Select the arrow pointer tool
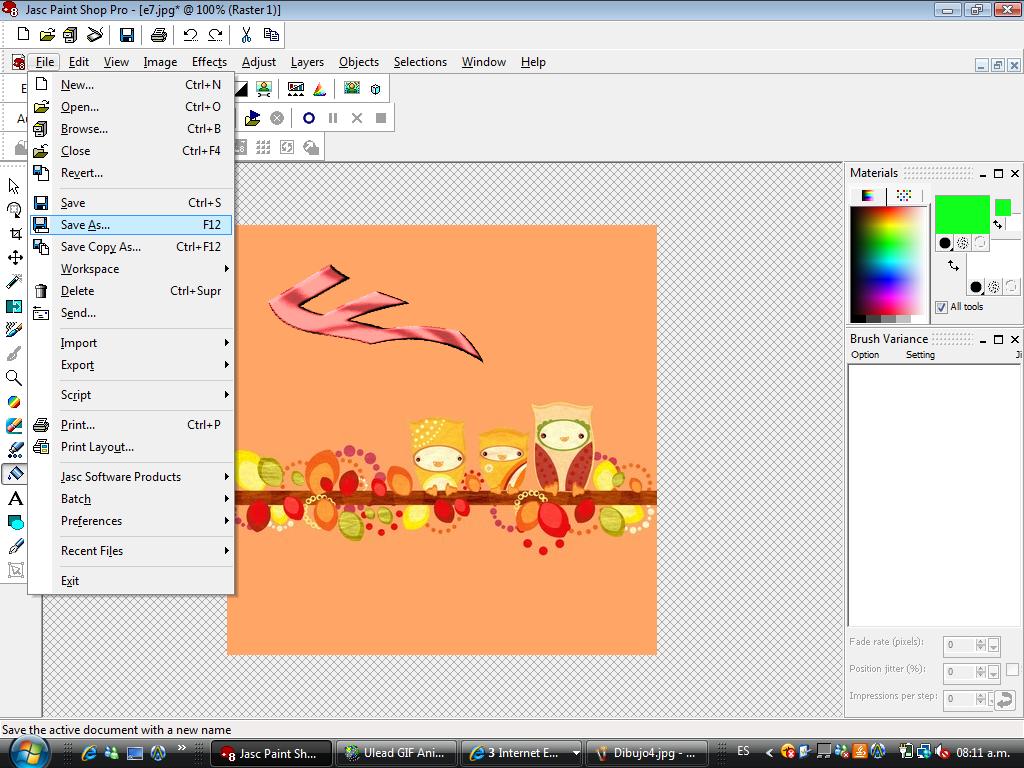The image size is (1024, 768). click(x=14, y=186)
